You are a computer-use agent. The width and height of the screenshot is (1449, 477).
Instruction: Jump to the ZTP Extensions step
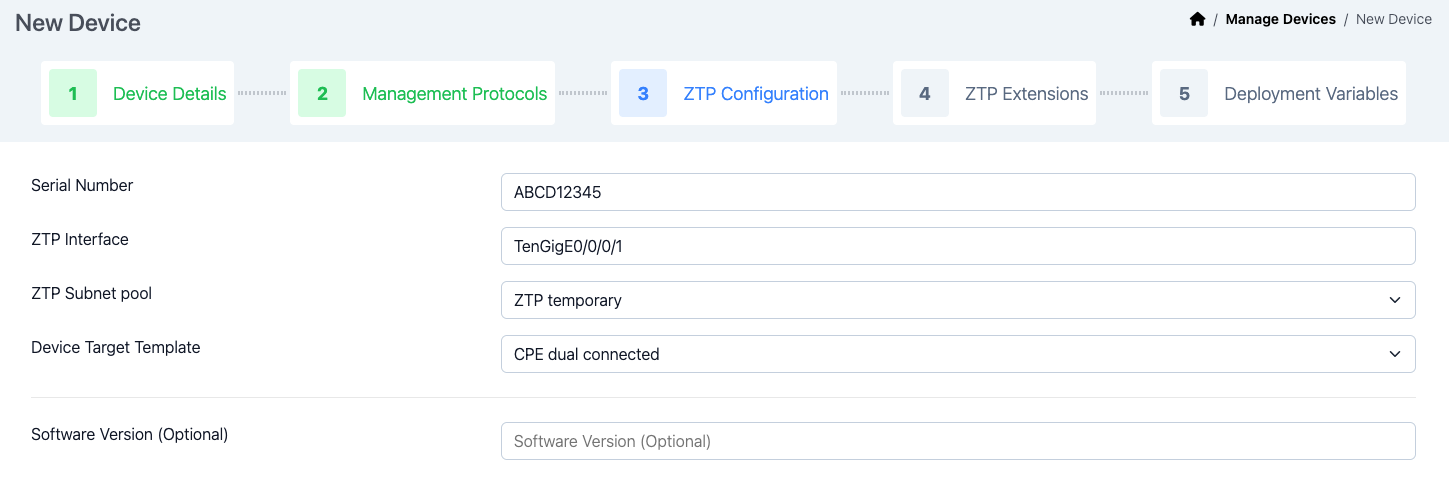(x=1026, y=94)
